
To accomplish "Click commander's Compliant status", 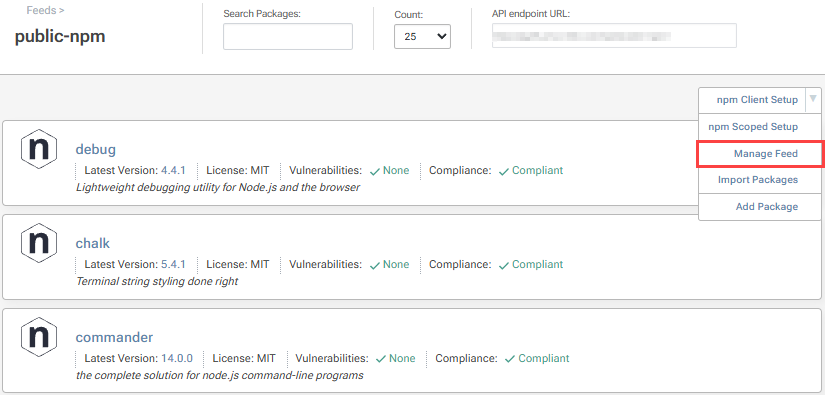I will click(537, 358).
